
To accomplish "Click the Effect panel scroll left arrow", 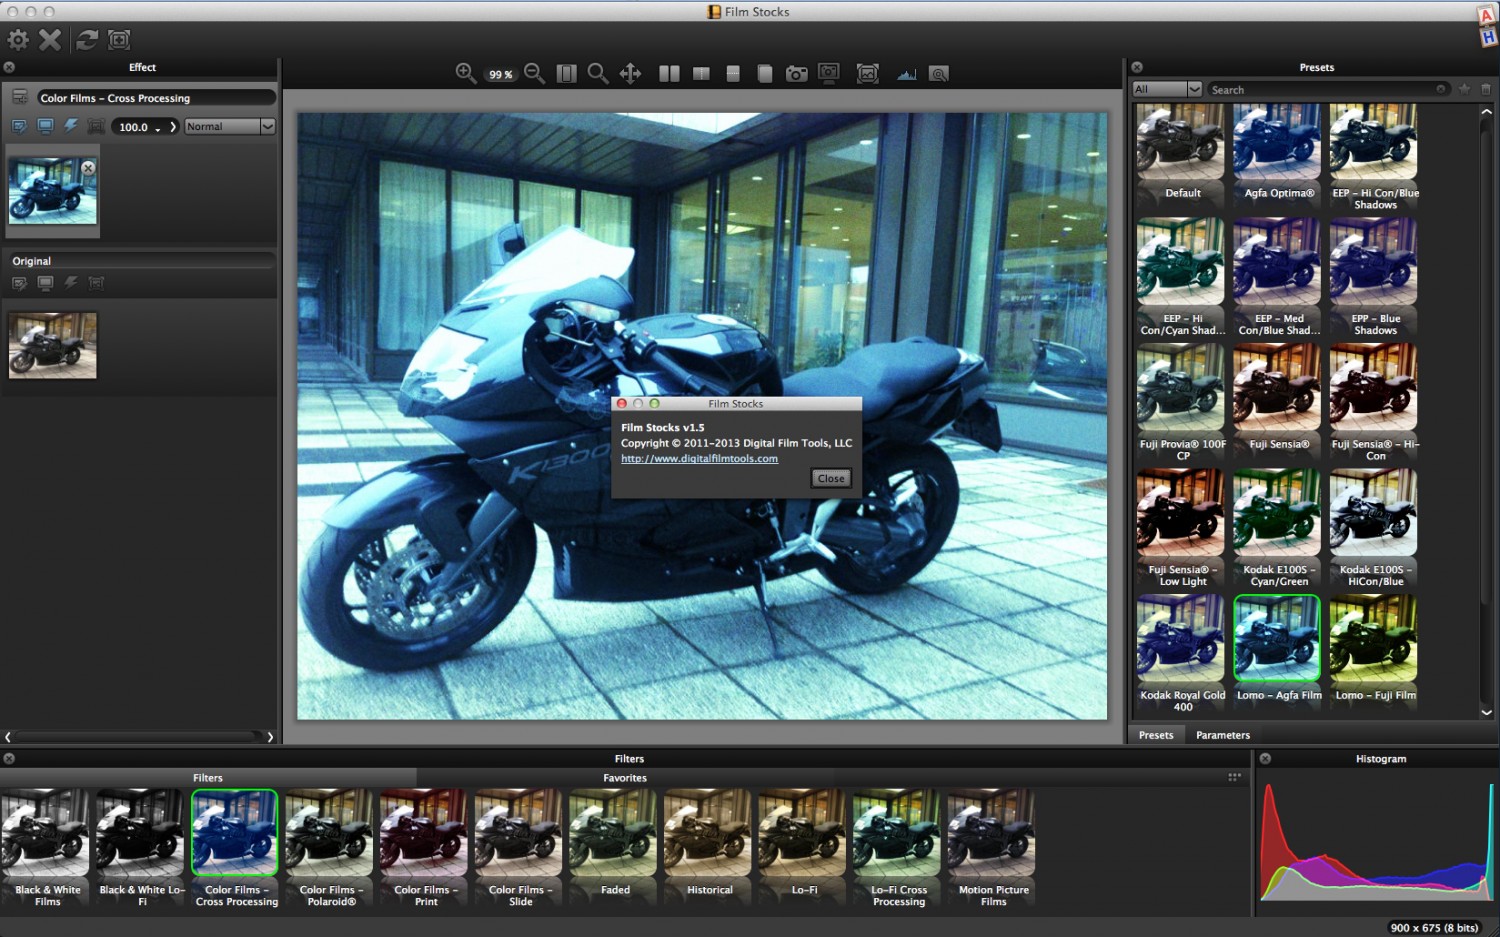I will click(x=8, y=737).
